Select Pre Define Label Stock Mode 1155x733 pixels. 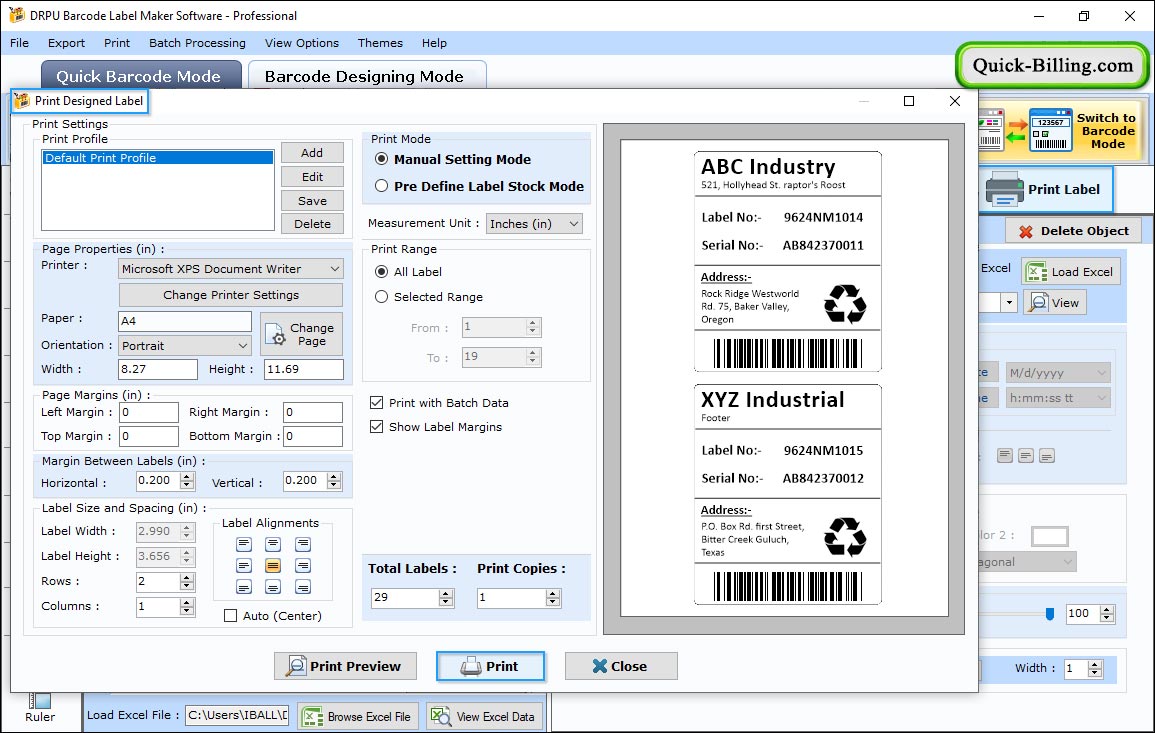(382, 186)
